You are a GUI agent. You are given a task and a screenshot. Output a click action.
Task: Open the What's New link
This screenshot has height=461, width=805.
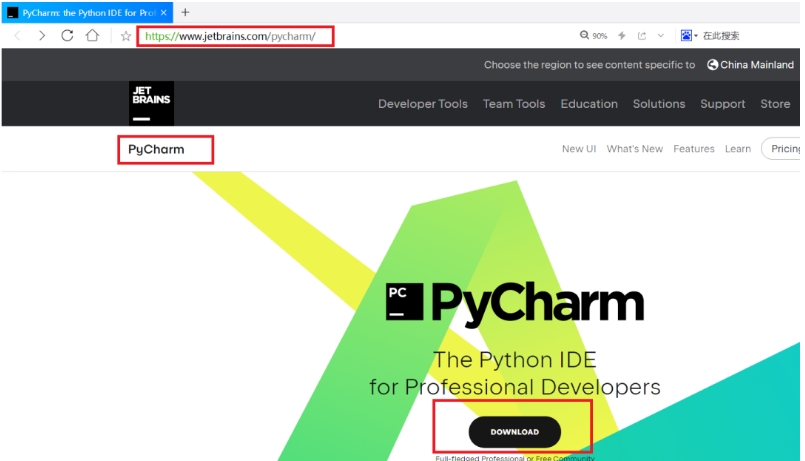coord(635,149)
